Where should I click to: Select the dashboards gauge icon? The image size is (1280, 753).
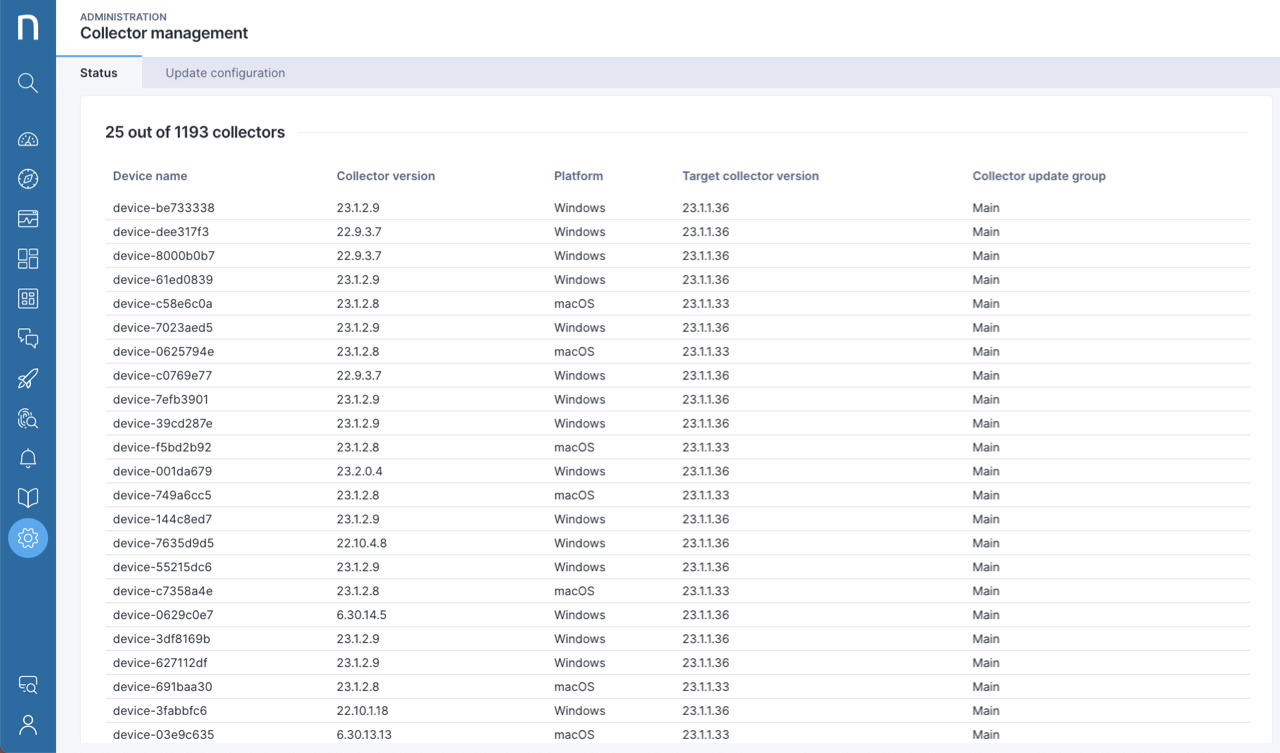coord(27,139)
